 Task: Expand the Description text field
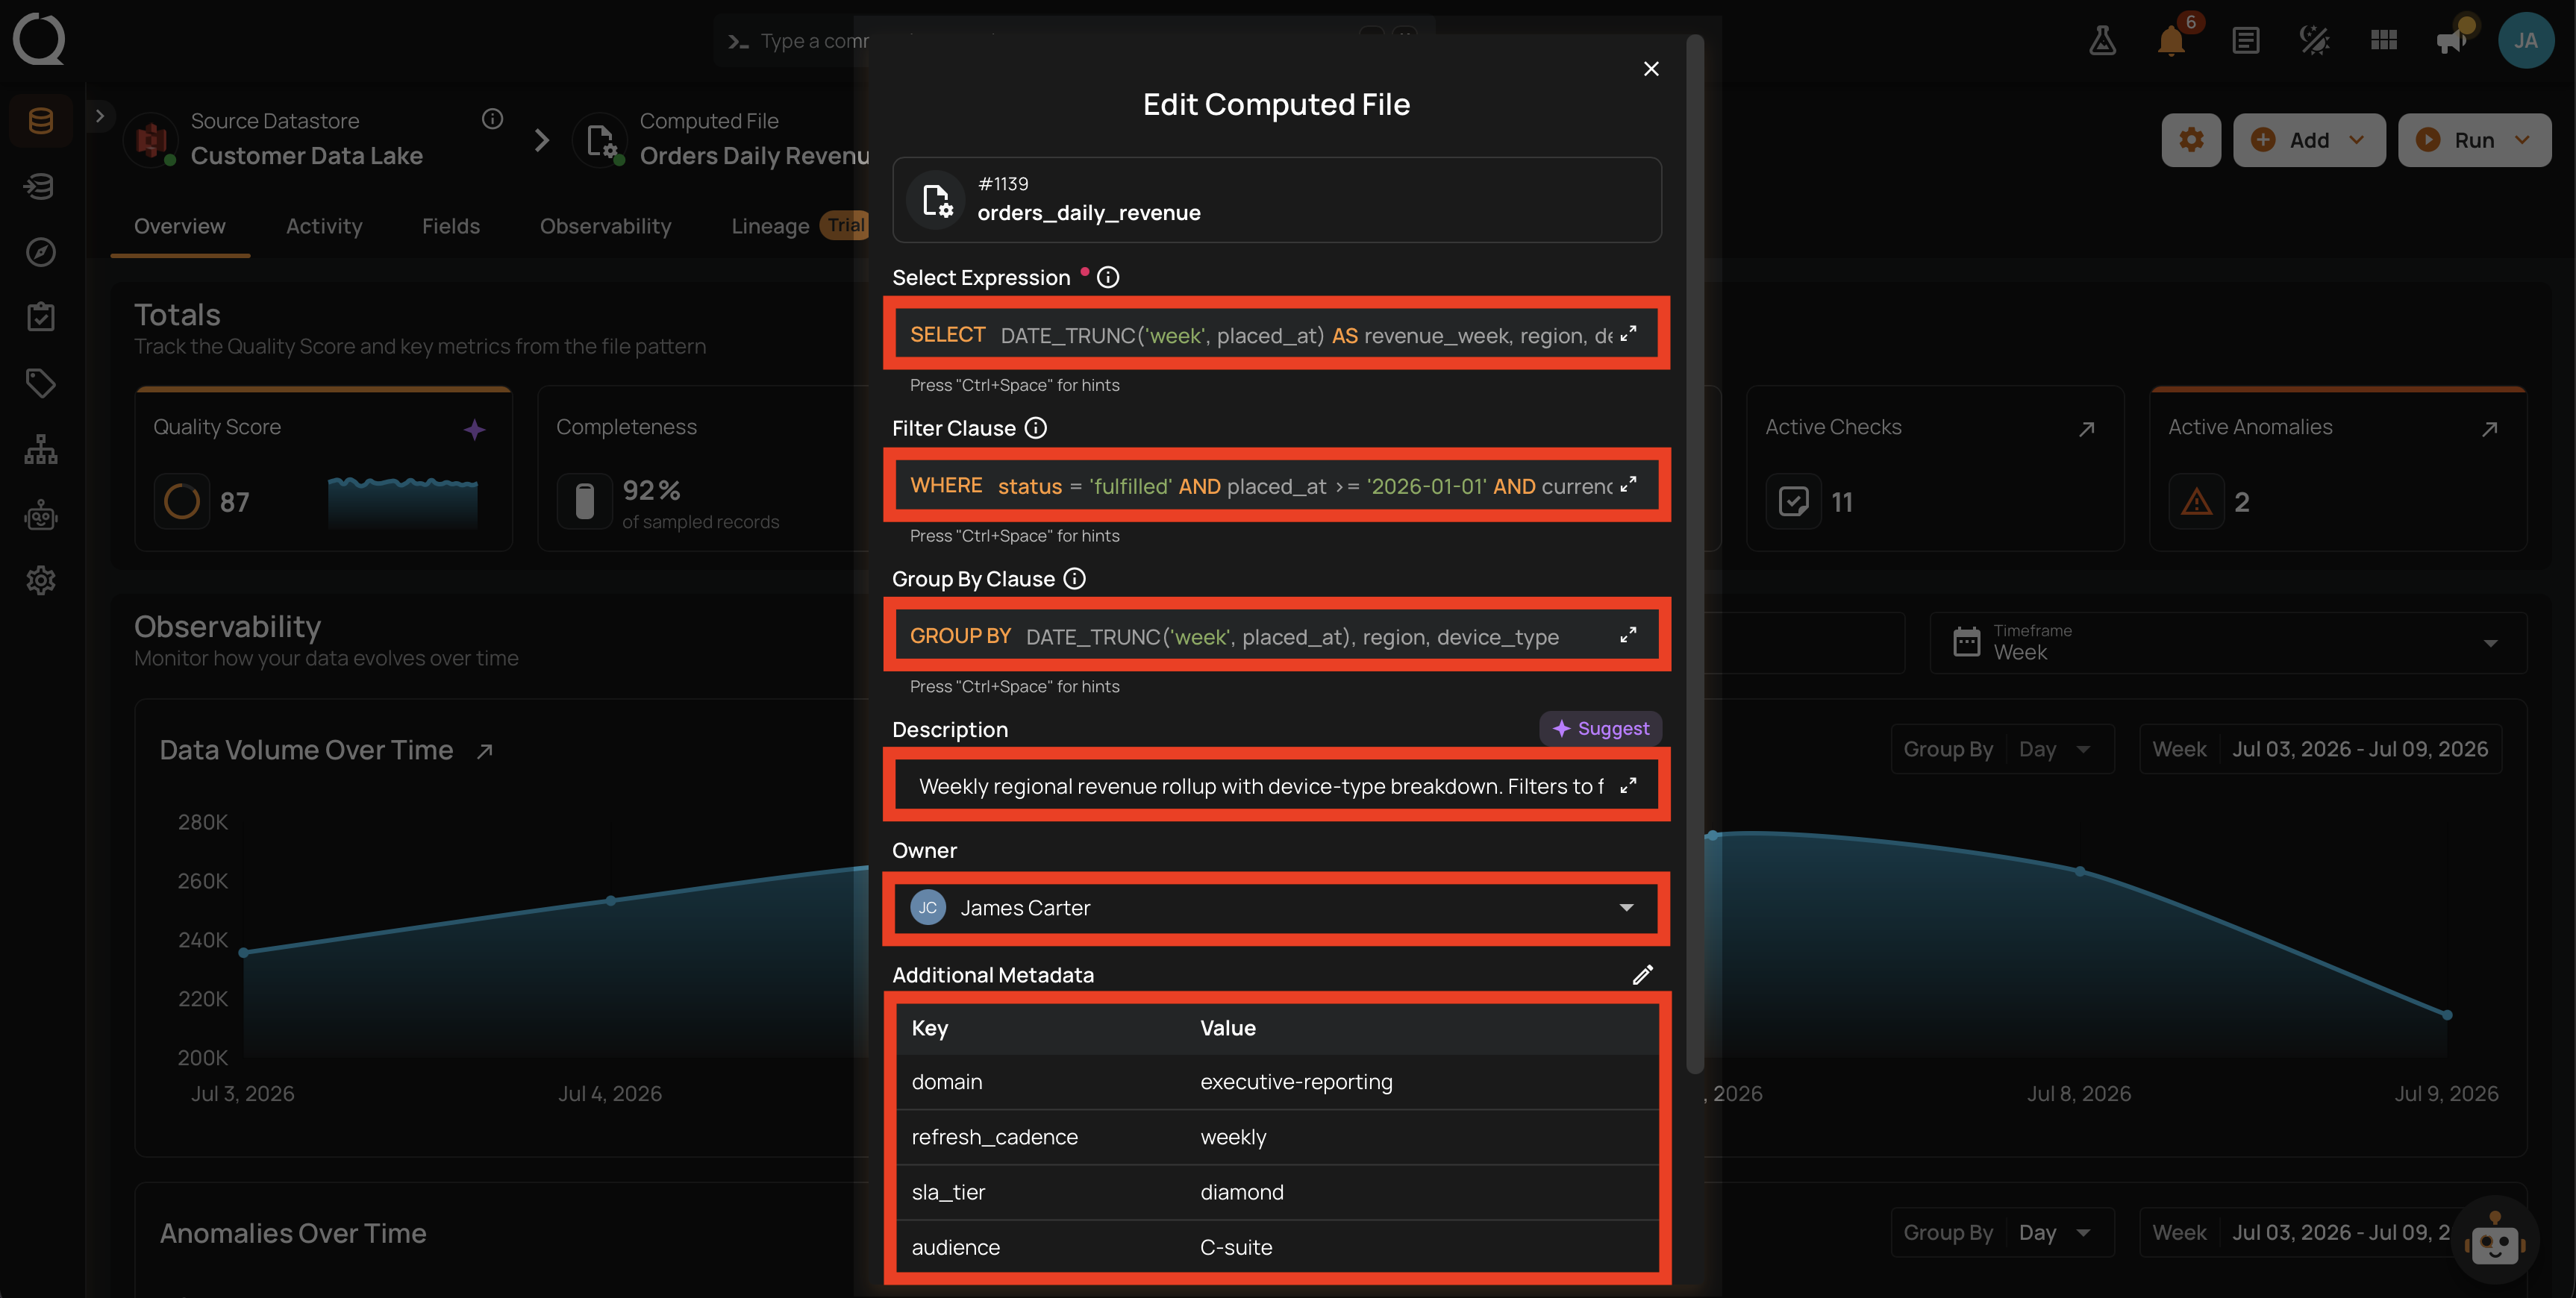point(1628,786)
